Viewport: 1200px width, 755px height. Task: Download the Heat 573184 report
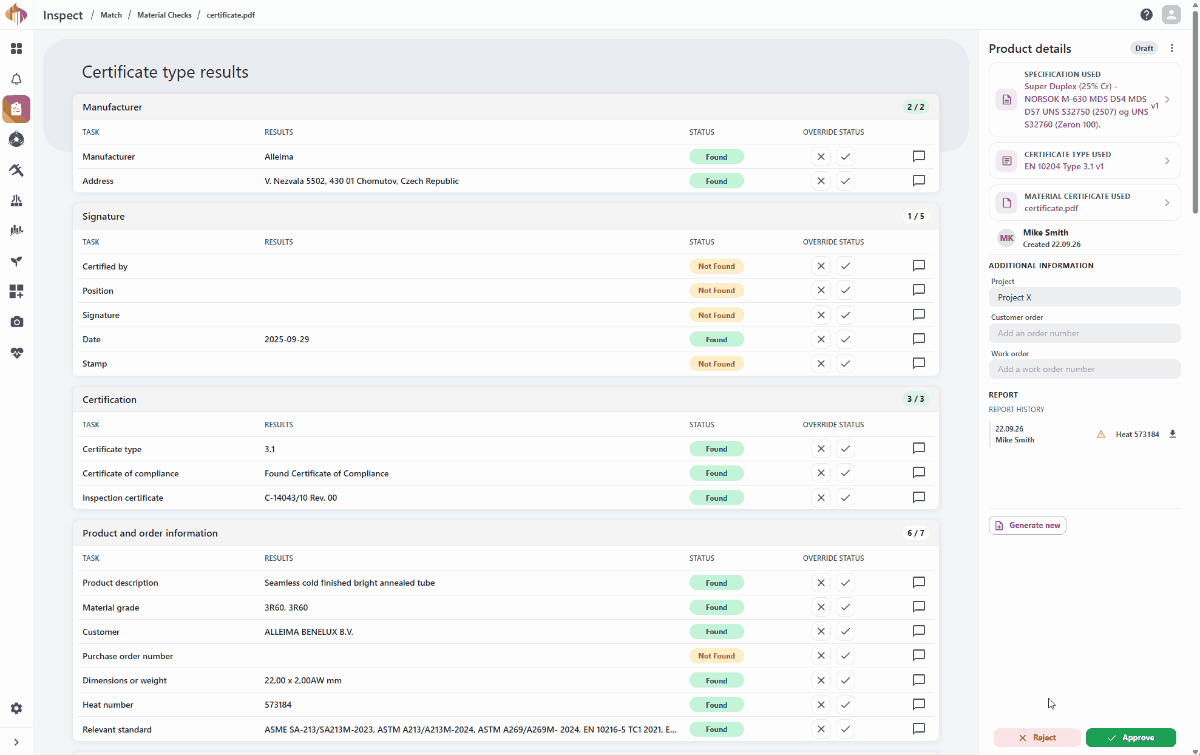(1173, 434)
